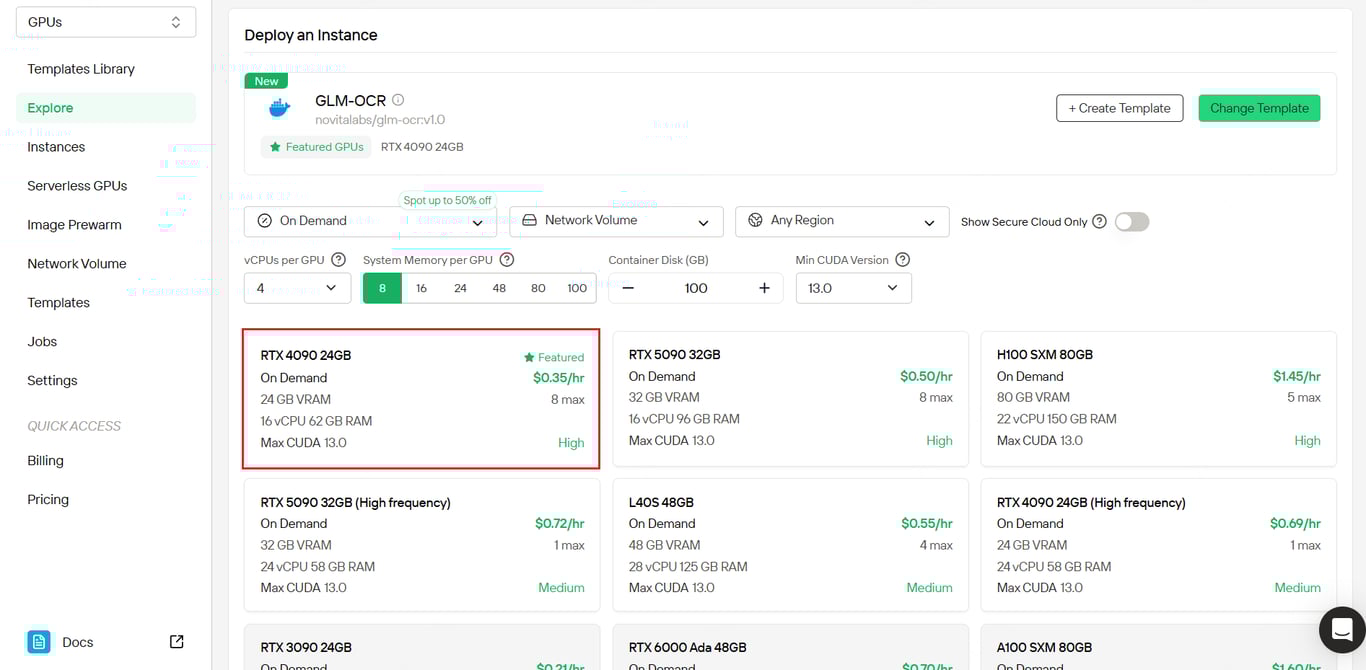
Task: Click the external link icon beside Docs
Action: (177, 642)
